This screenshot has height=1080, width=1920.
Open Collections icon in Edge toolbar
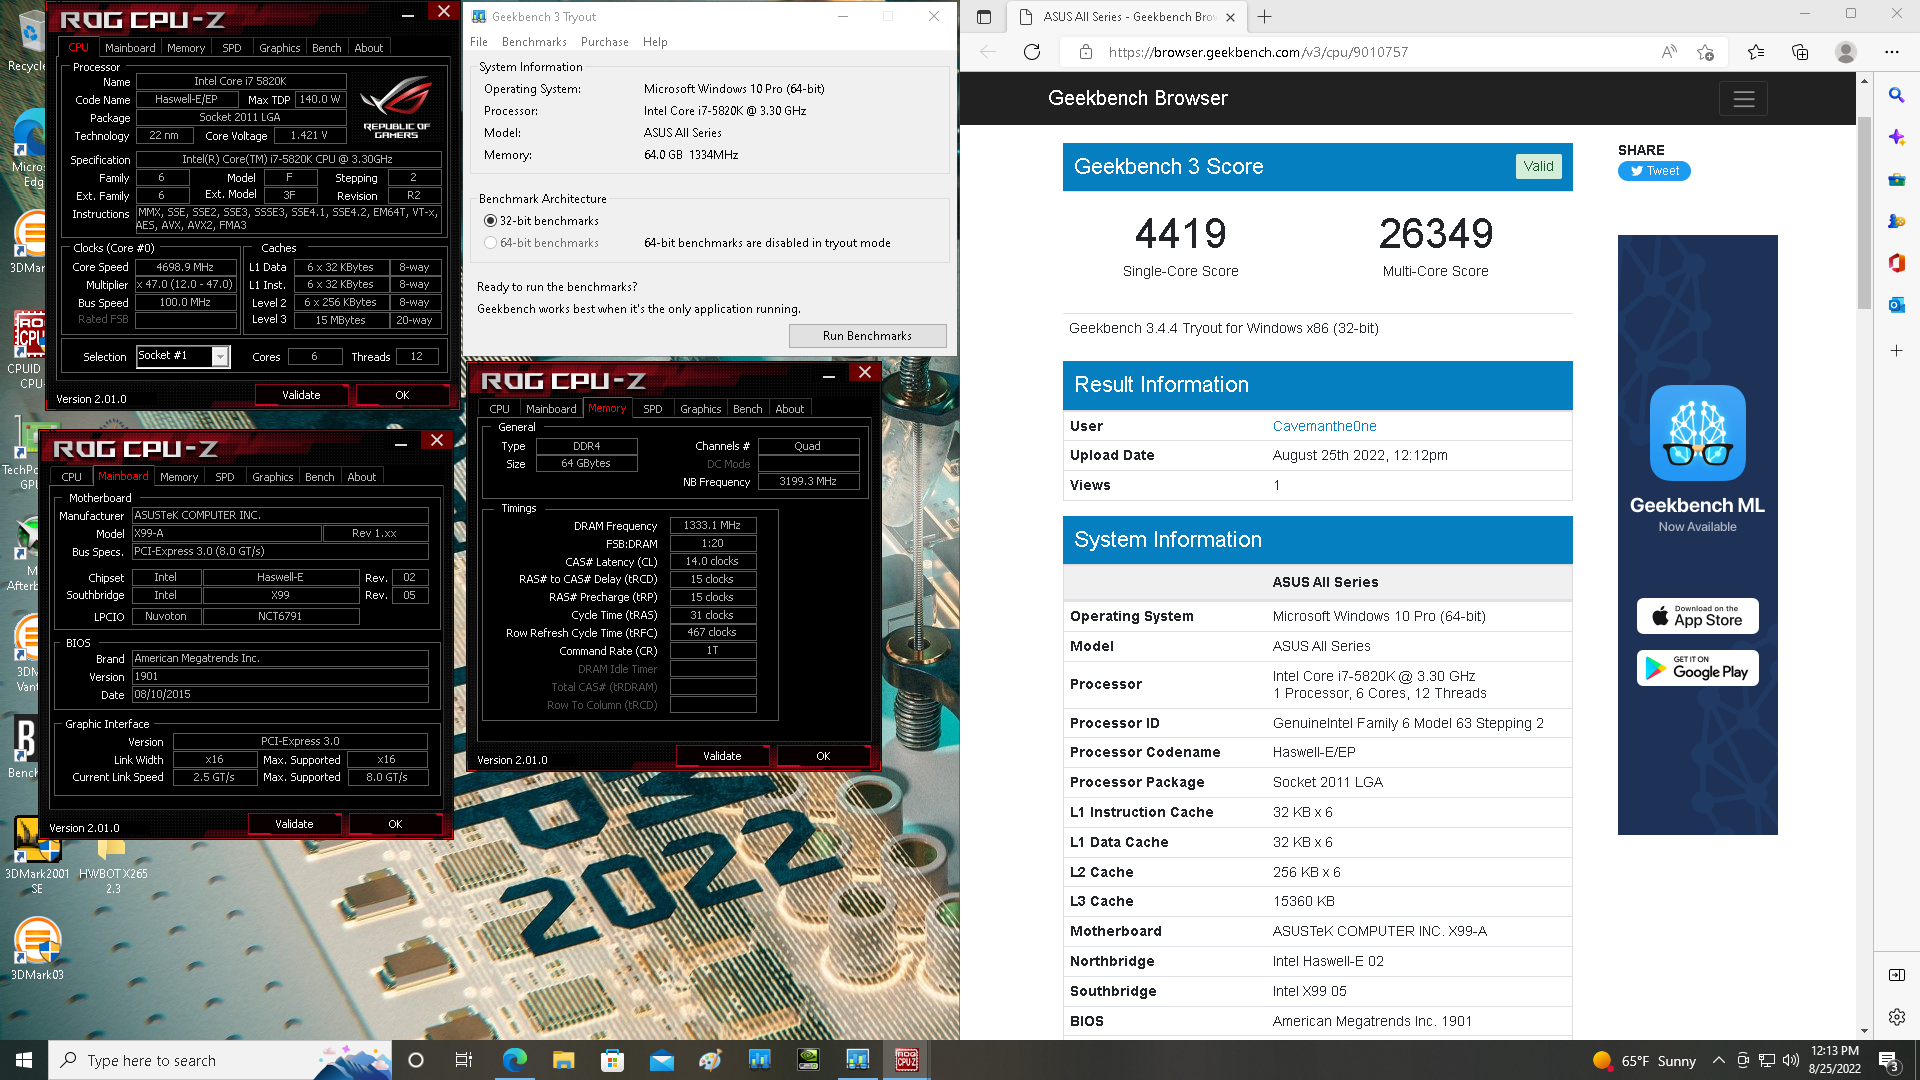(1800, 52)
